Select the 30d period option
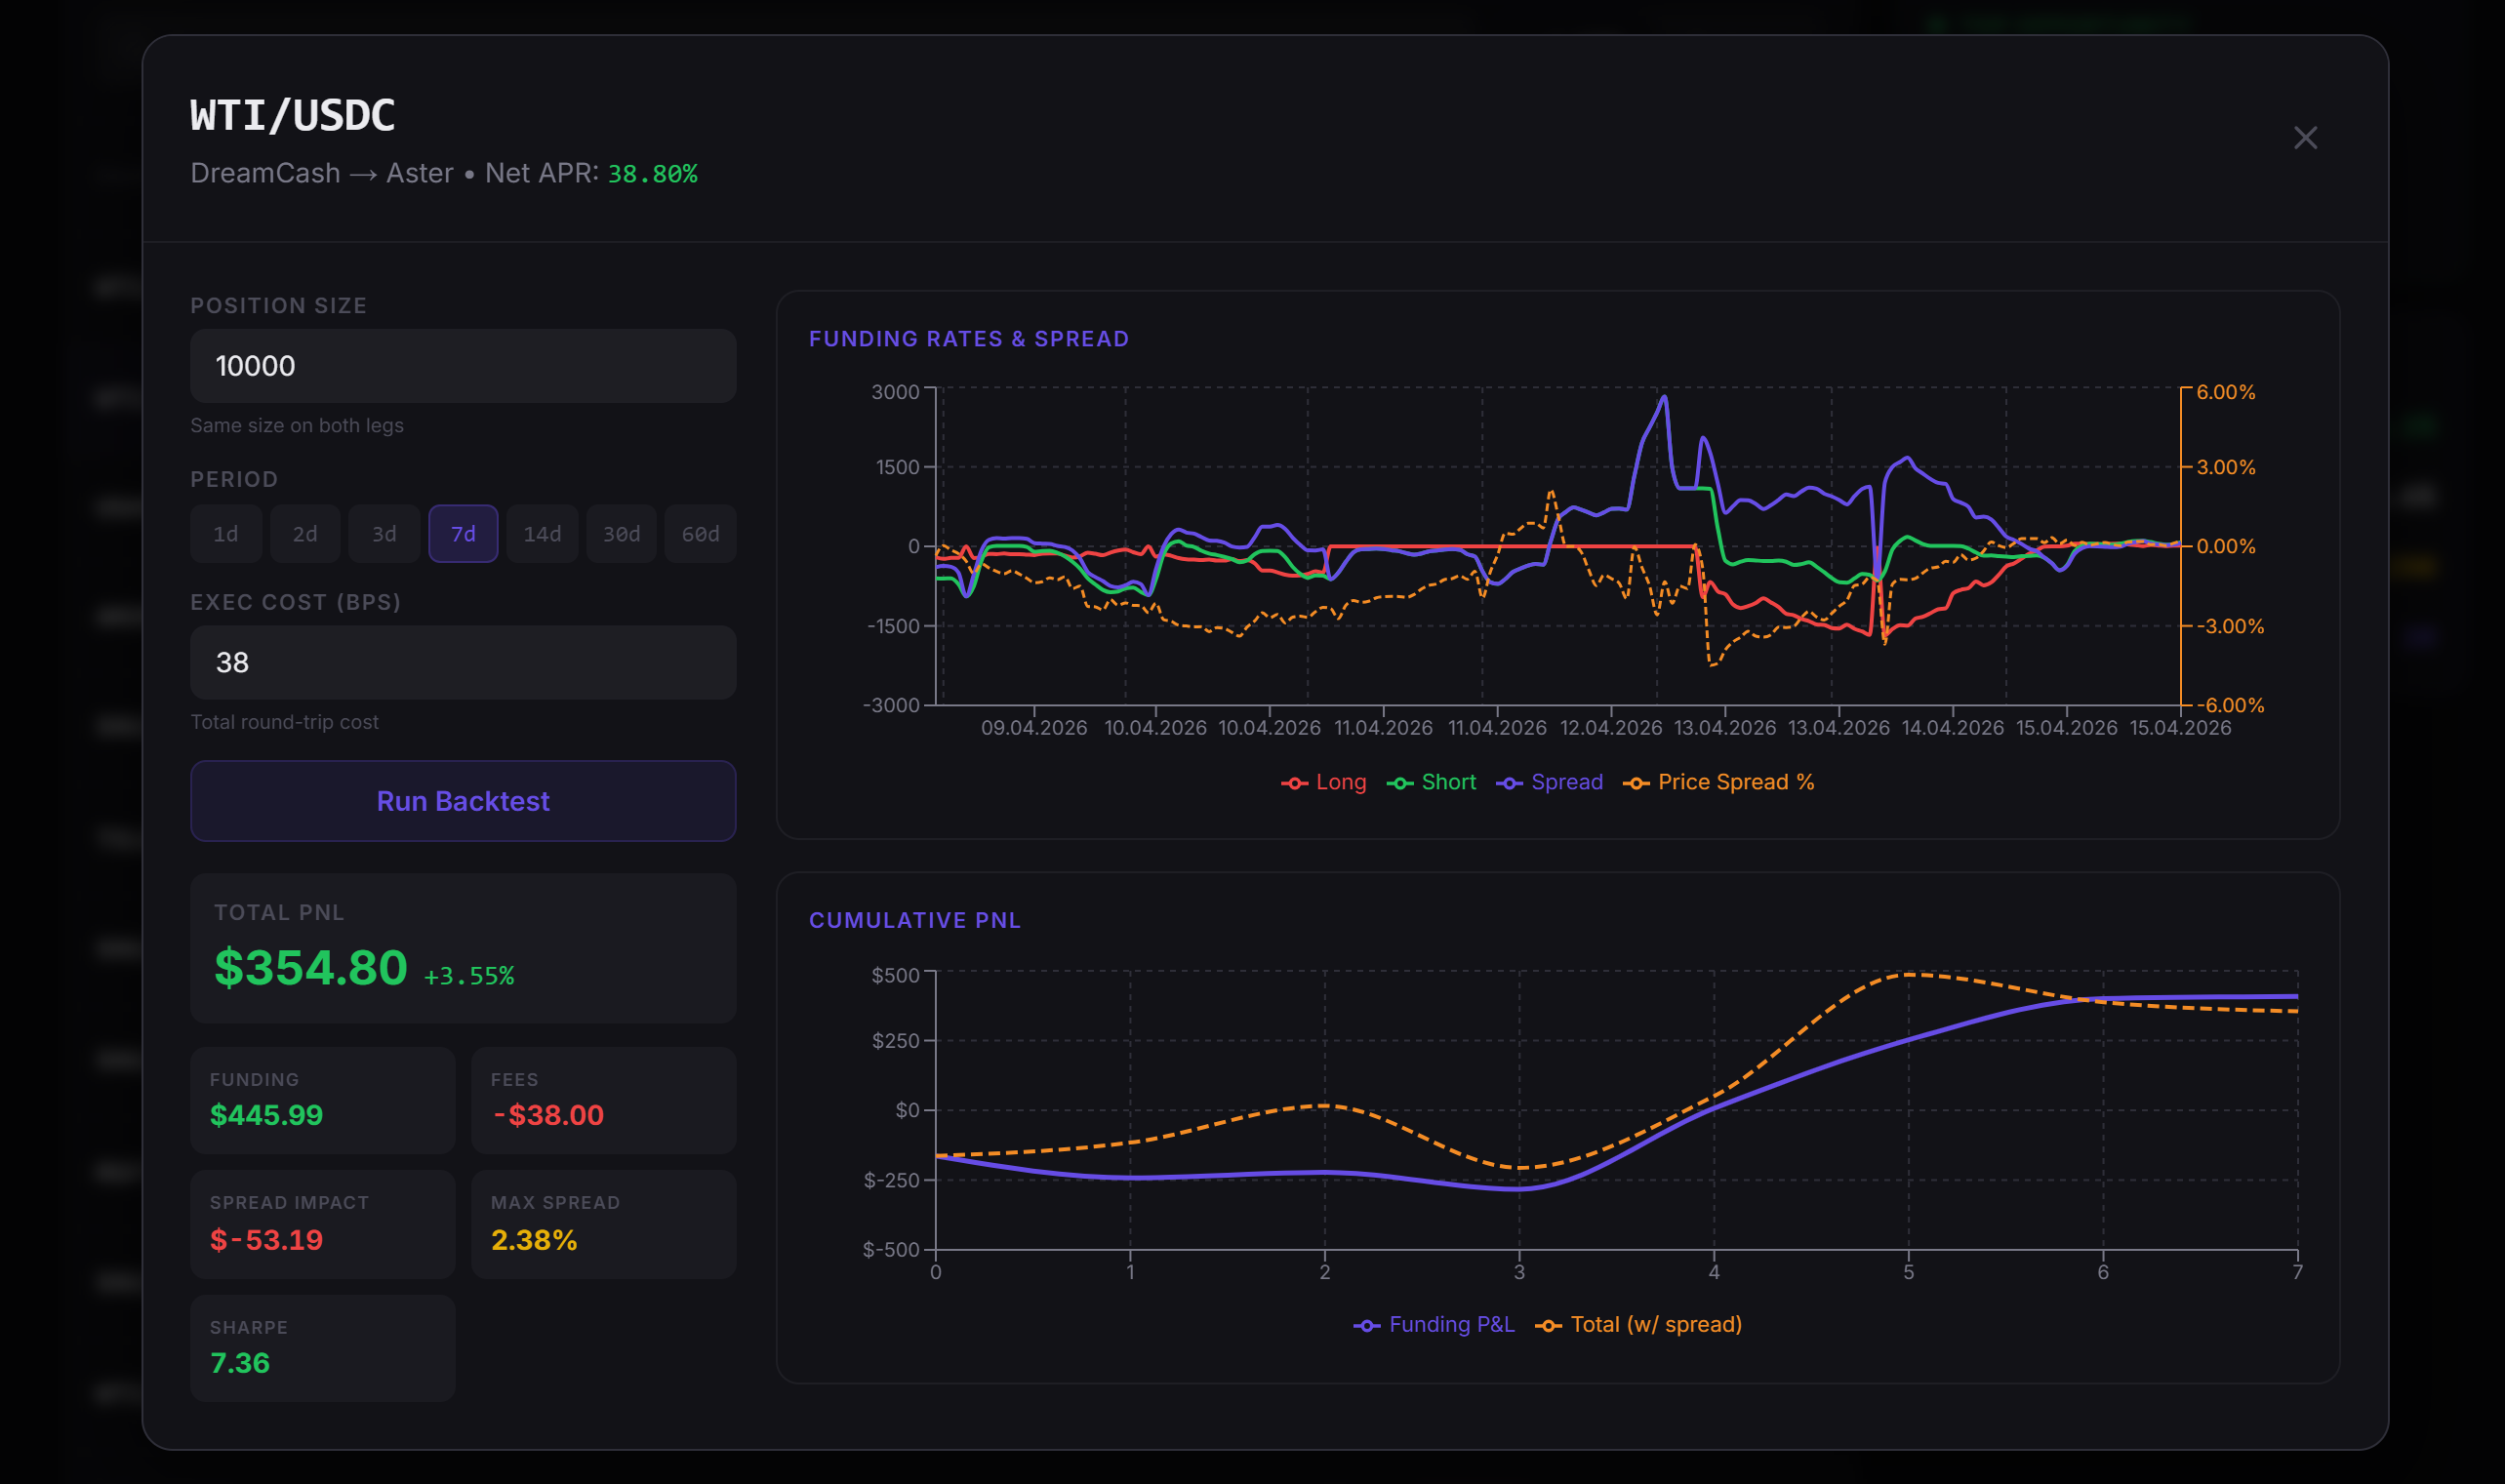2505x1484 pixels. (x=621, y=534)
